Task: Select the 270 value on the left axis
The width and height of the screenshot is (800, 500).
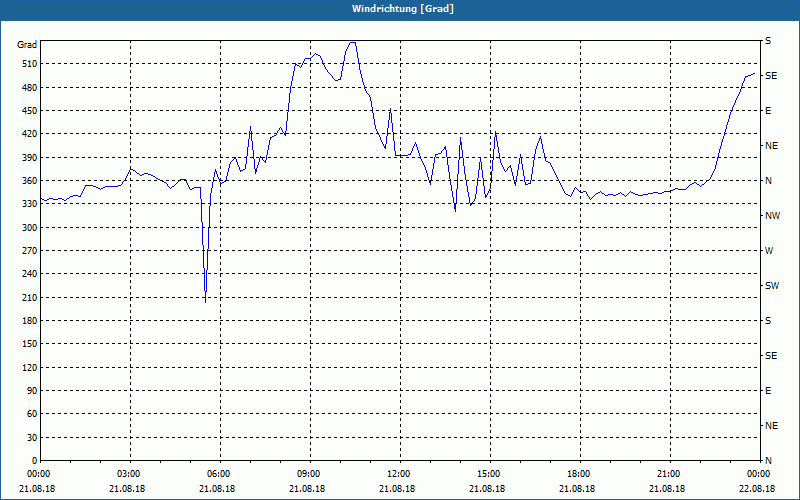Action: [30, 251]
